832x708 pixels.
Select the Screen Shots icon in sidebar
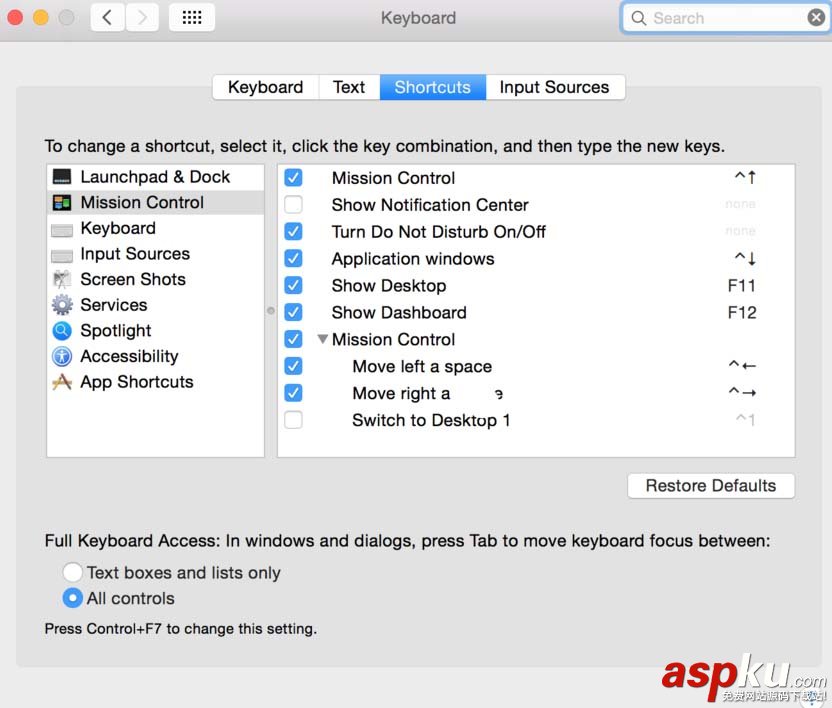(x=62, y=280)
